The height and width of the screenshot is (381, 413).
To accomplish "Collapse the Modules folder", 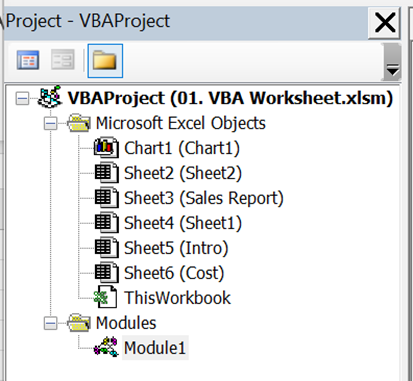I will [x=50, y=323].
